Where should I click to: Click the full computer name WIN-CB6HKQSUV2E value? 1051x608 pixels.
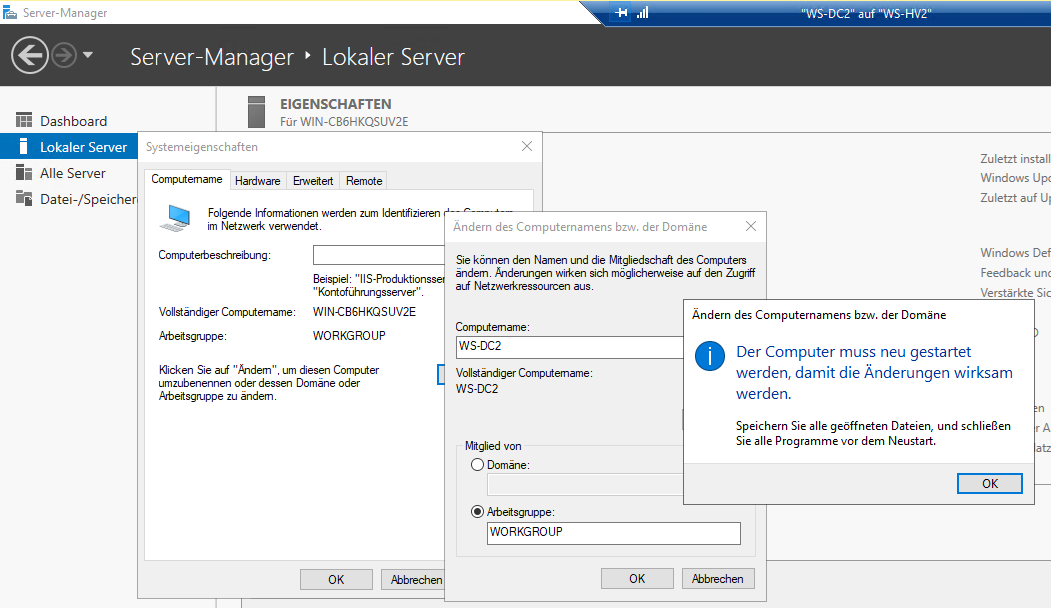364,312
